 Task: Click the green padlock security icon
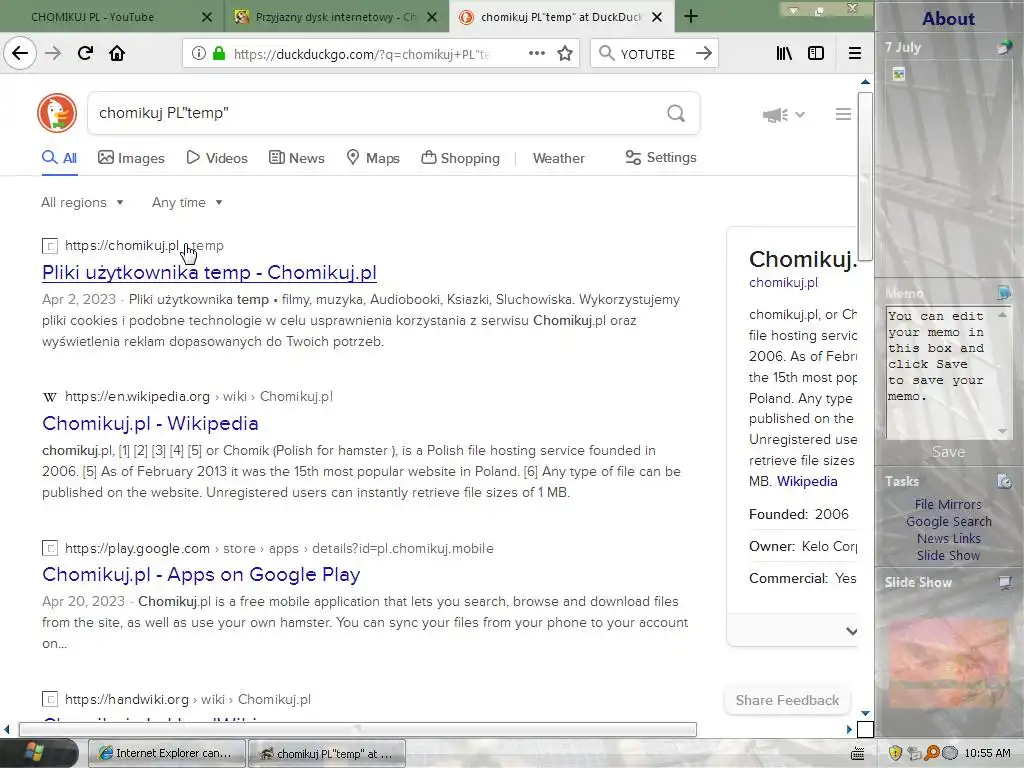point(219,54)
